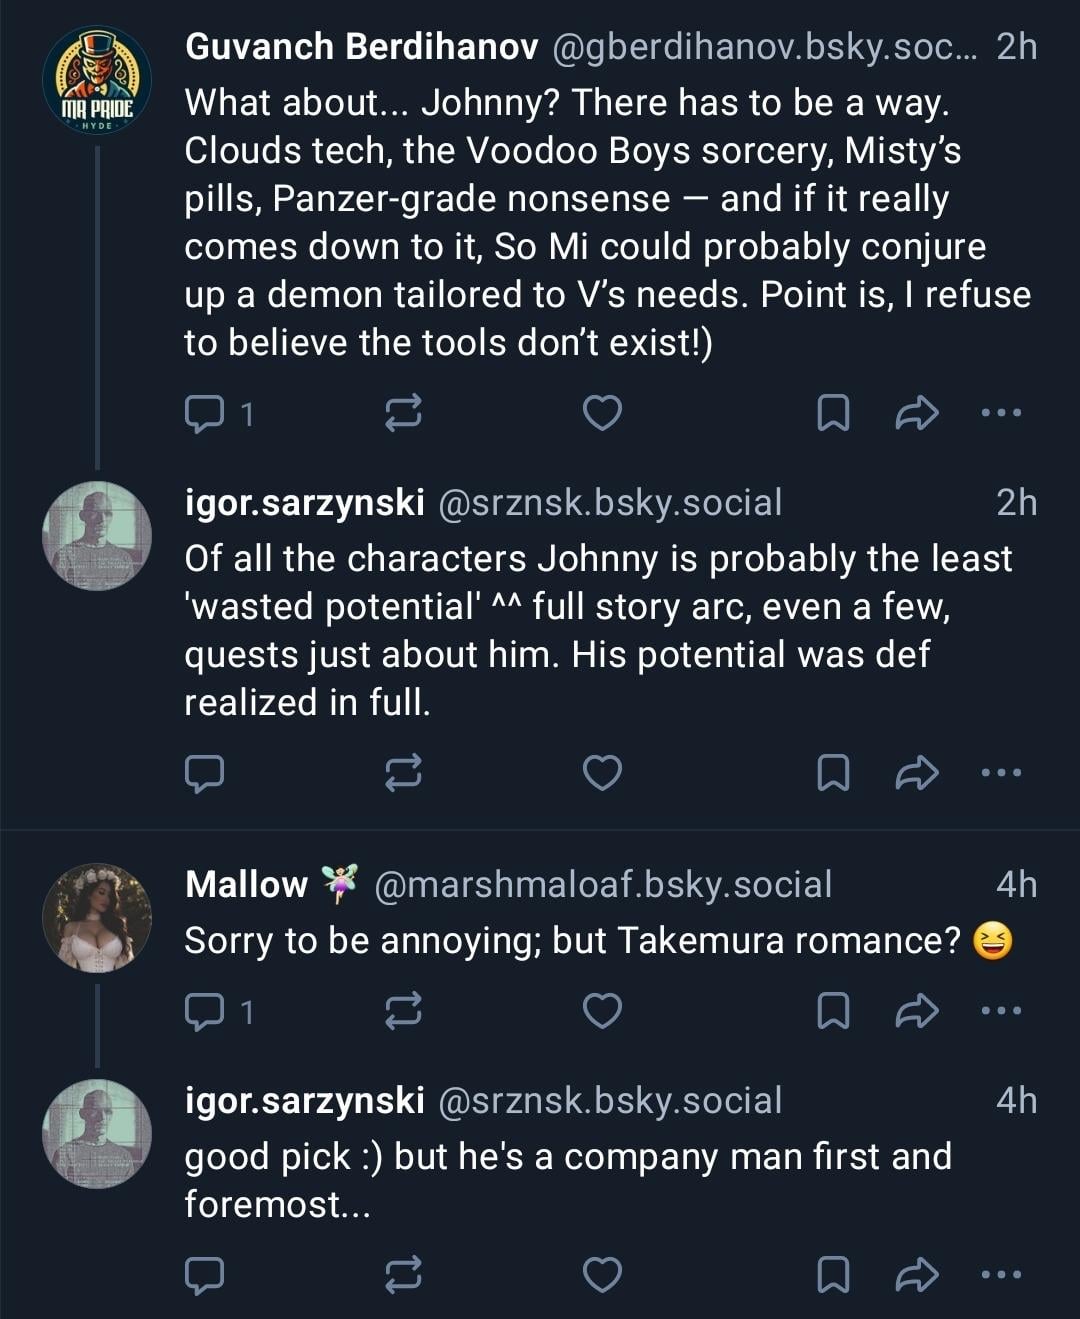
Task: Reply to Guvanch Berdihanov's Johnny post
Action: click(x=205, y=412)
